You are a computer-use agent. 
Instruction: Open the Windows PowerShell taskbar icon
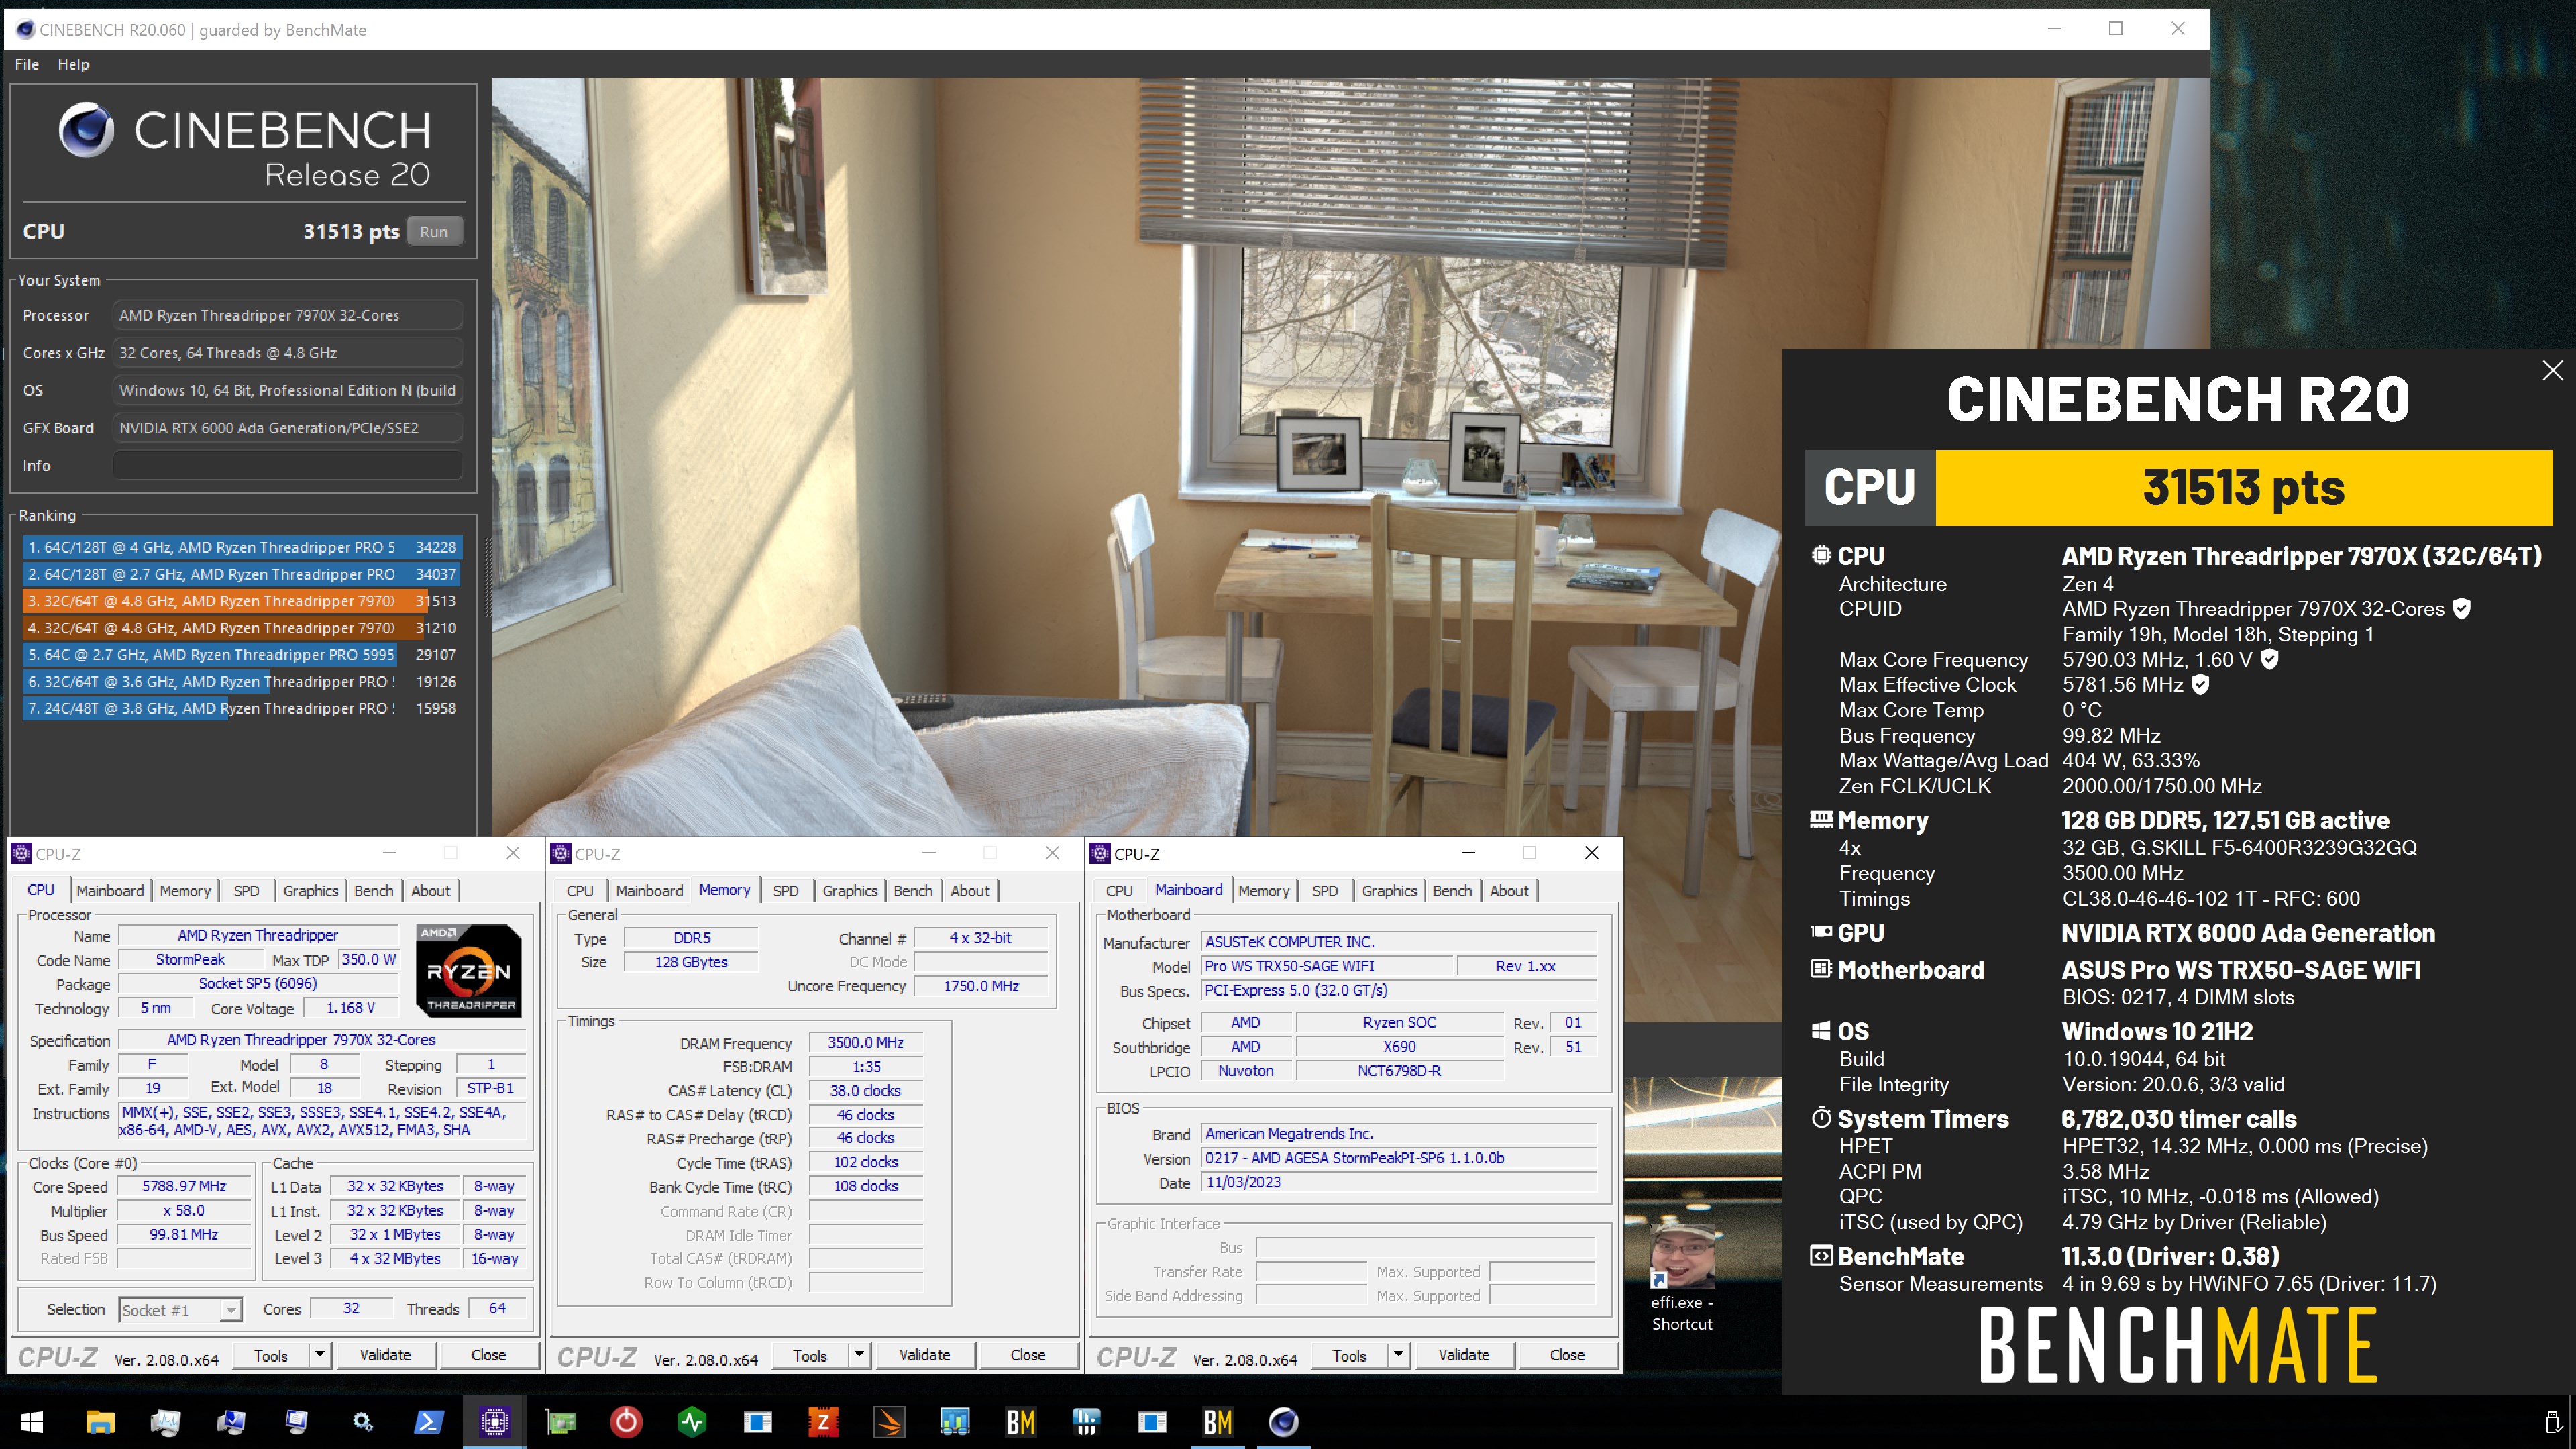(x=428, y=1421)
